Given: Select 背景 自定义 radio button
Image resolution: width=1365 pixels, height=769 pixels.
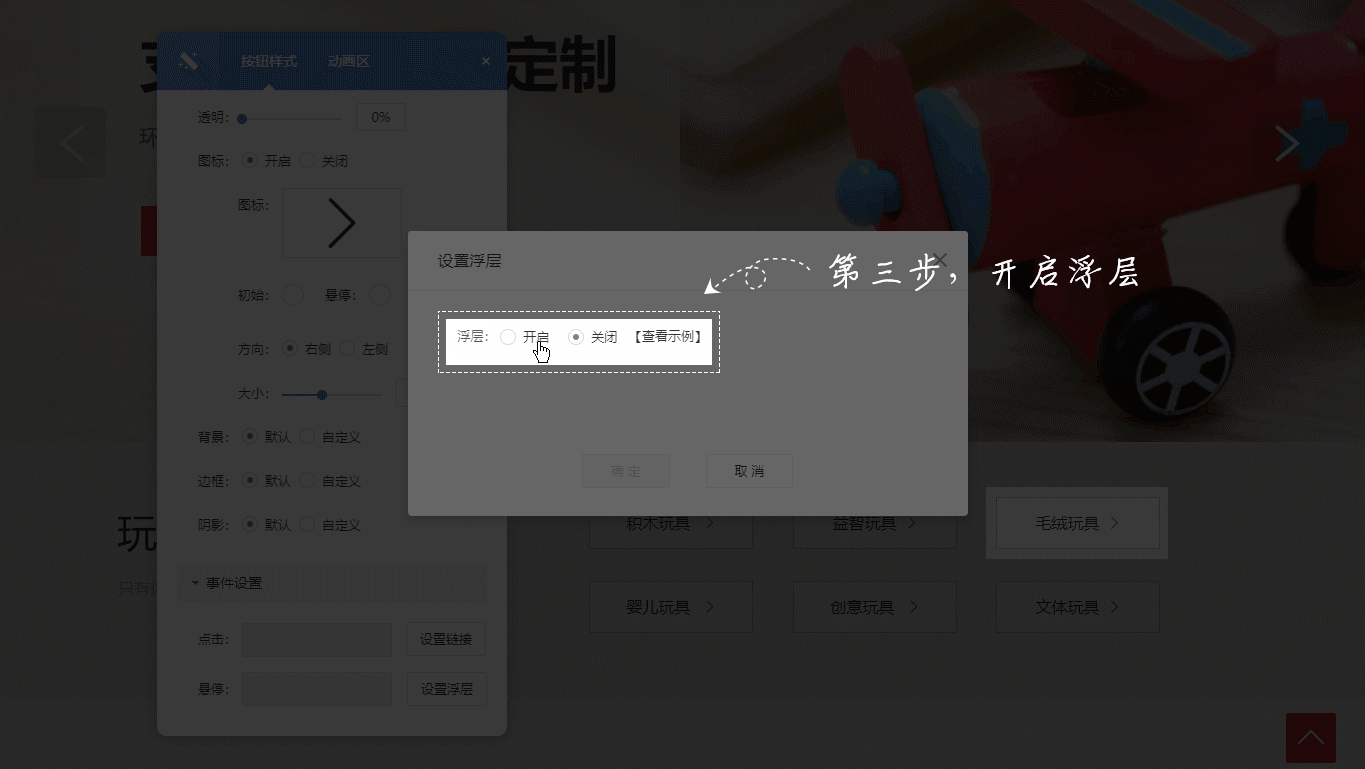Looking at the screenshot, I should coord(306,436).
